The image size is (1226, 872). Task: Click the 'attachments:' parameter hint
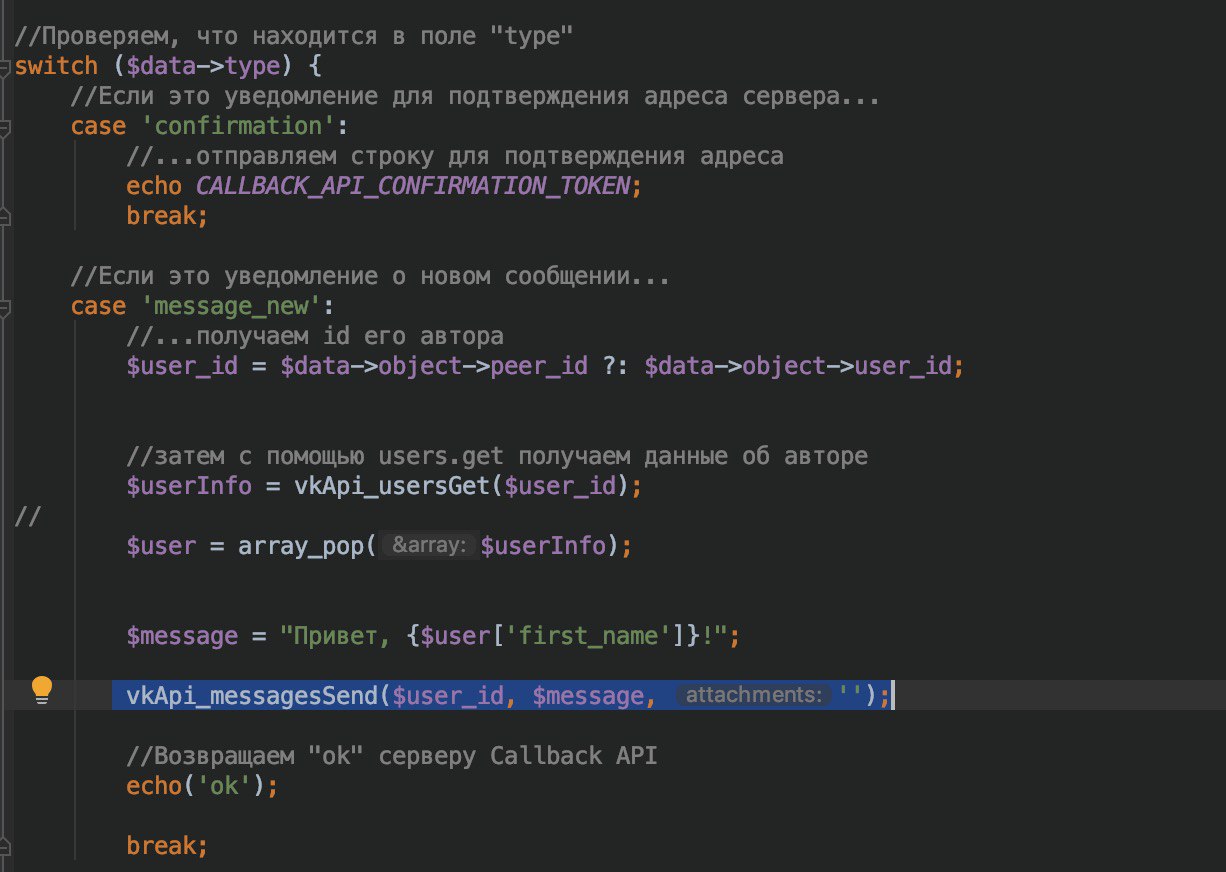[755, 697]
